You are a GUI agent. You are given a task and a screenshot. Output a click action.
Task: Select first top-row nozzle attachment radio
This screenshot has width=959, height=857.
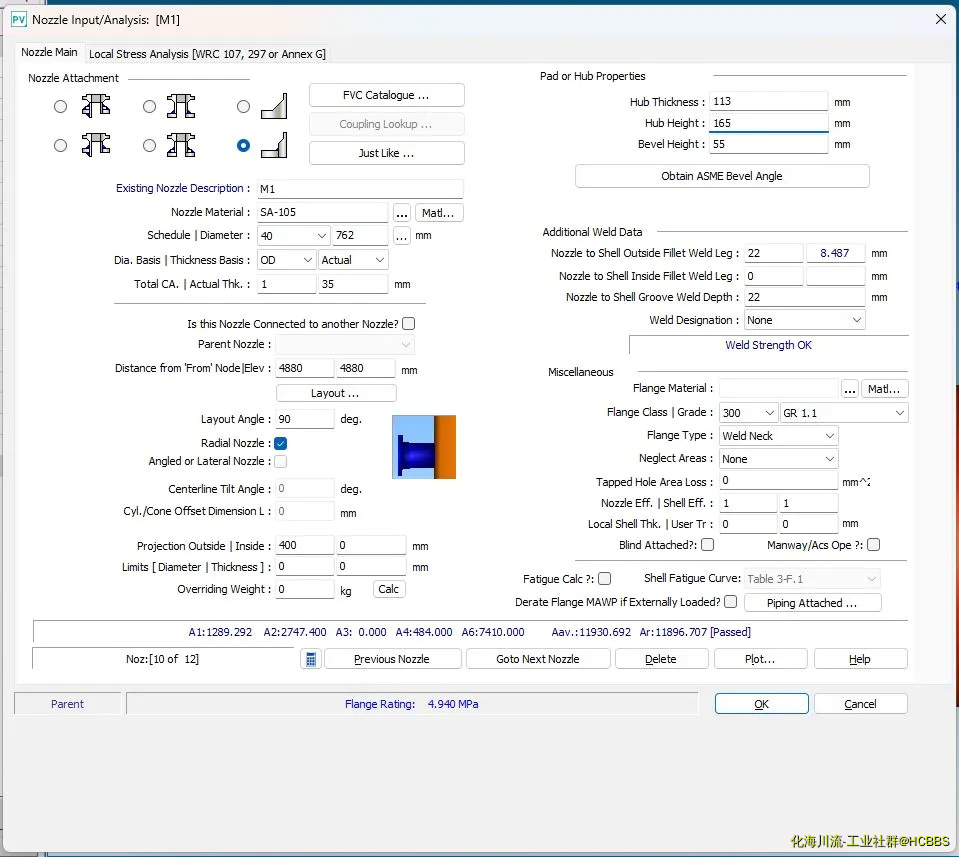point(61,106)
